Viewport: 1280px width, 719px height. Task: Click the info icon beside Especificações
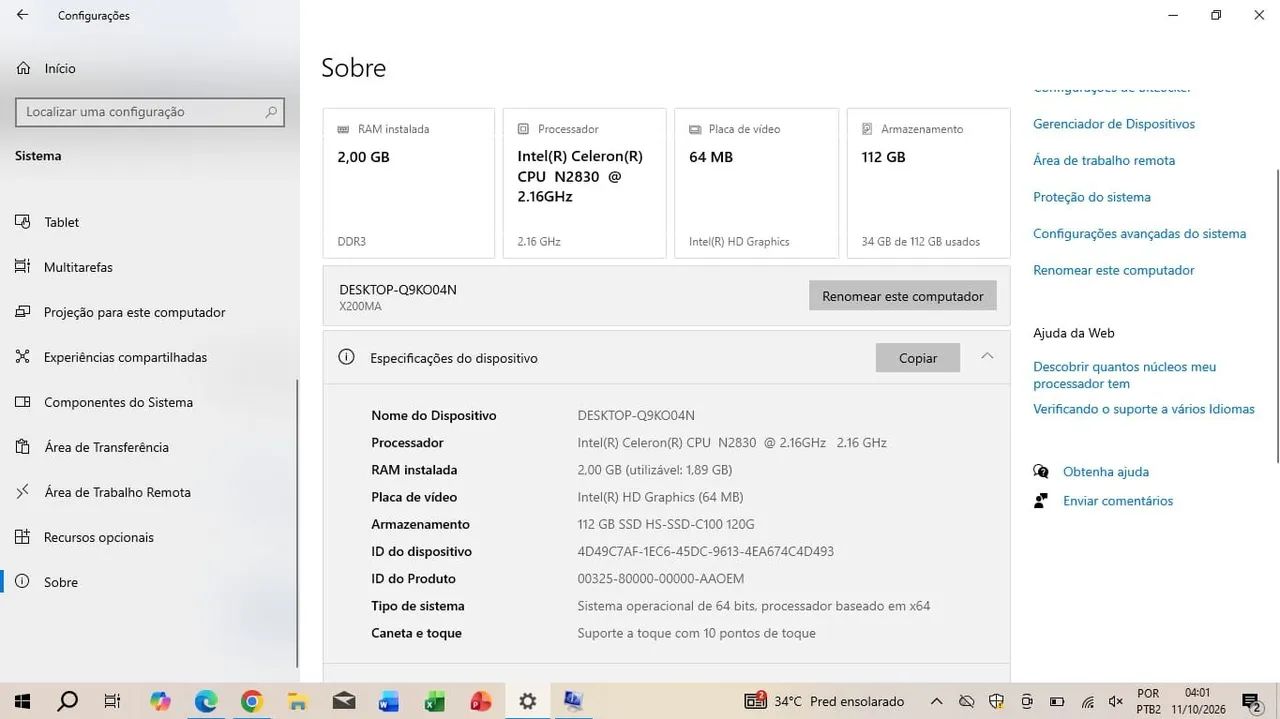[x=346, y=357]
